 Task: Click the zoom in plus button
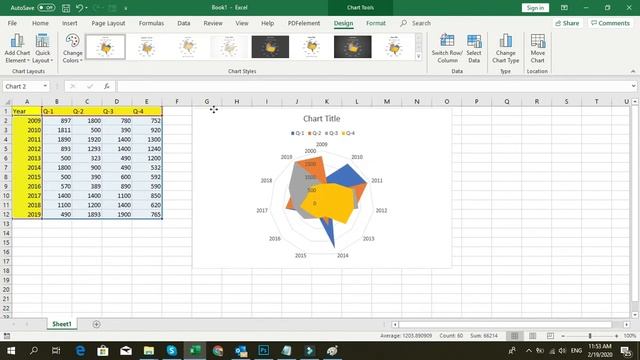tap(616, 336)
